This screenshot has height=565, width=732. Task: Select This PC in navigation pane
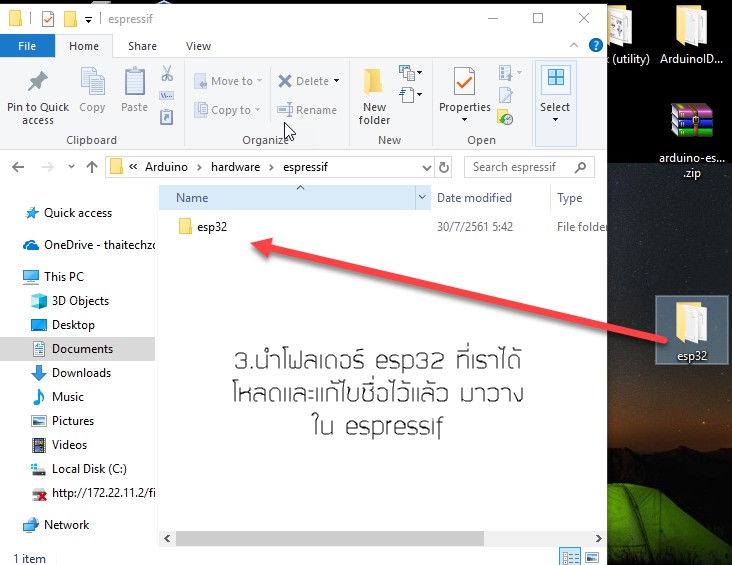[53, 276]
